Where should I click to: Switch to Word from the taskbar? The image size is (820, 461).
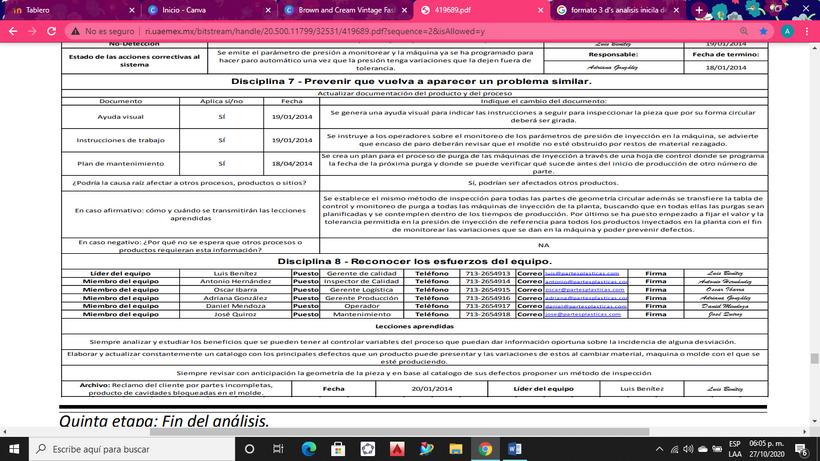pyautogui.click(x=515, y=449)
